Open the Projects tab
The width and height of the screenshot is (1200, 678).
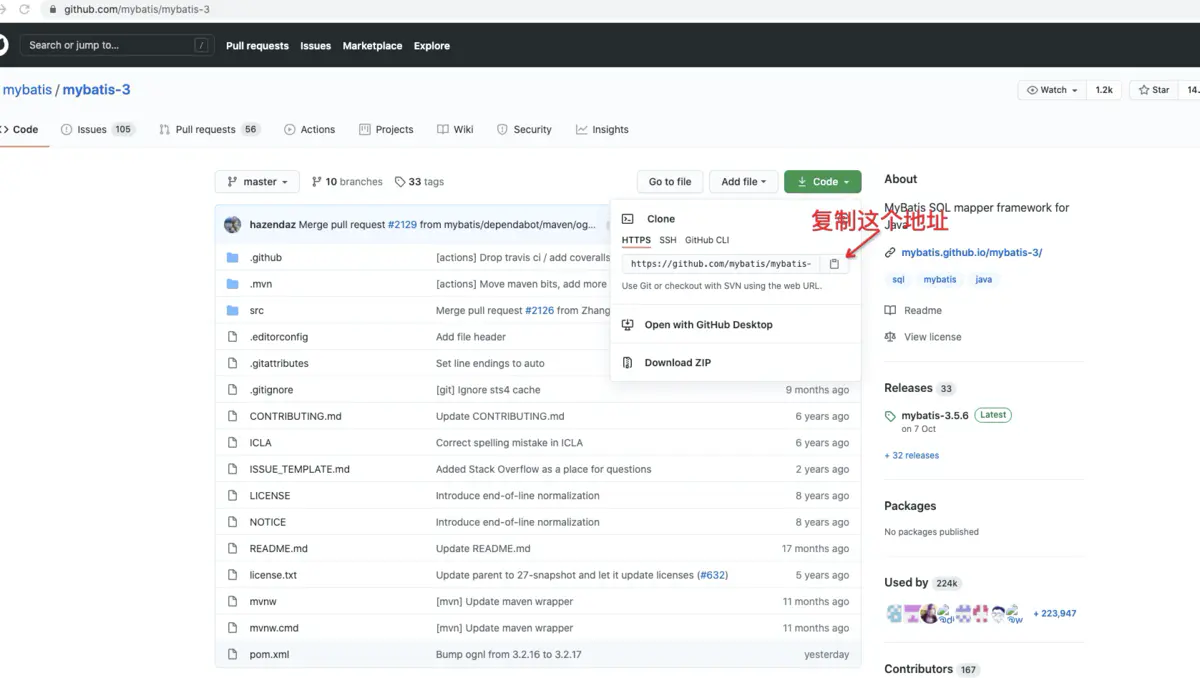point(386,130)
